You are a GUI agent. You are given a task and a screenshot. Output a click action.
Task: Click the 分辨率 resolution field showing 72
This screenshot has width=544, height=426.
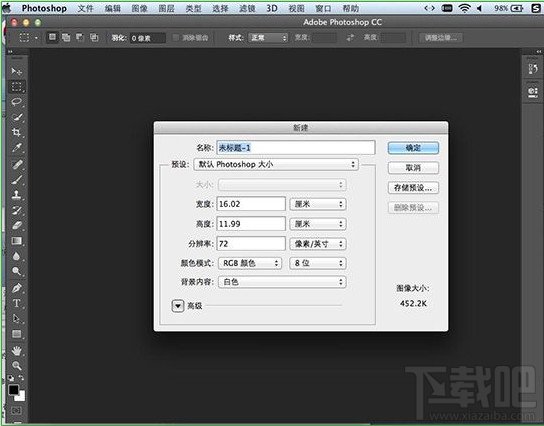pos(251,244)
